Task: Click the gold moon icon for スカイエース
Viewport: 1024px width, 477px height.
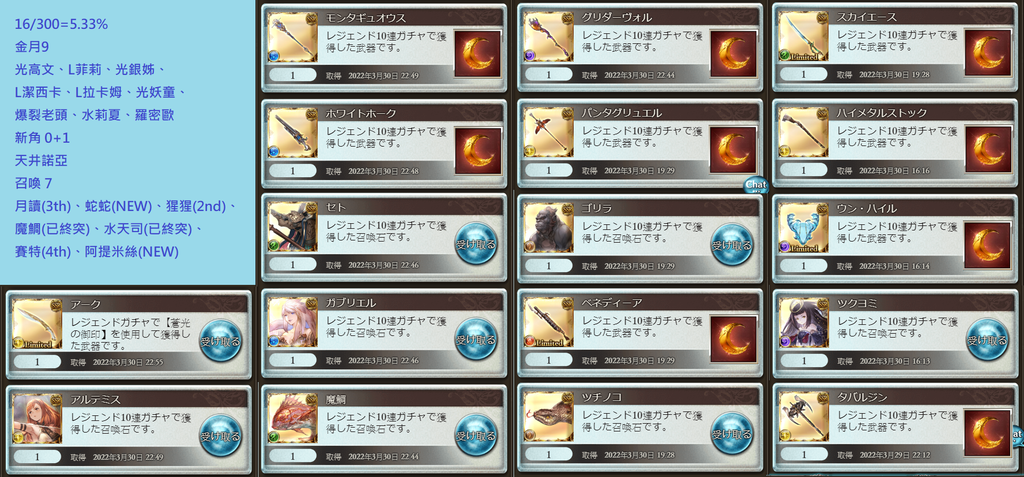Action: click(988, 54)
